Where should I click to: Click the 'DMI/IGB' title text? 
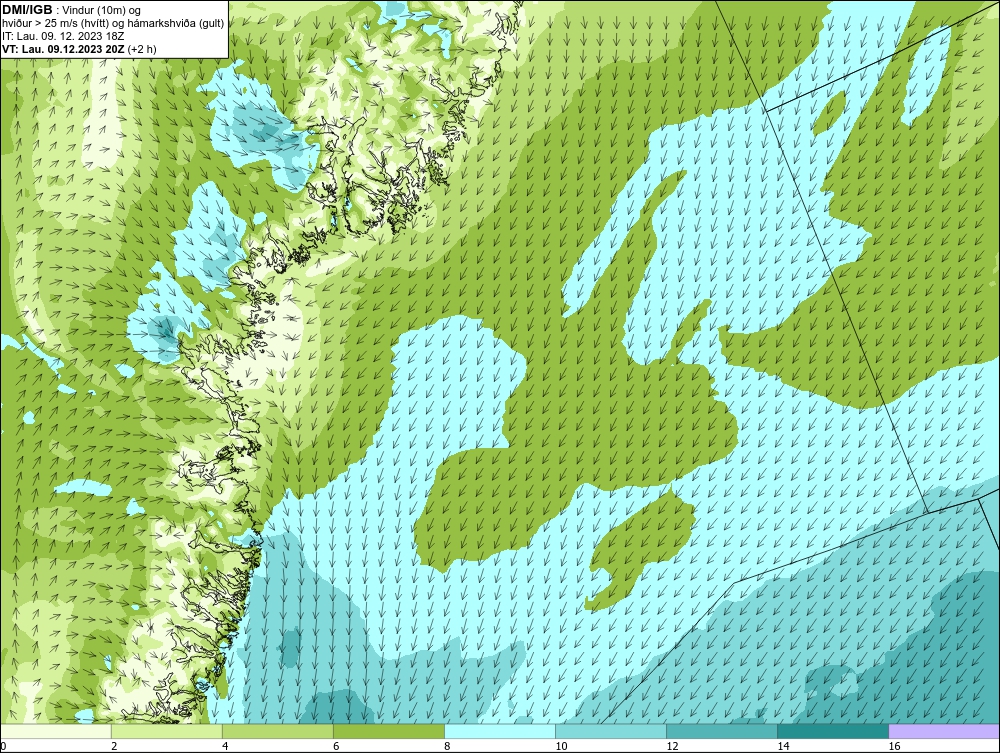tap(27, 10)
